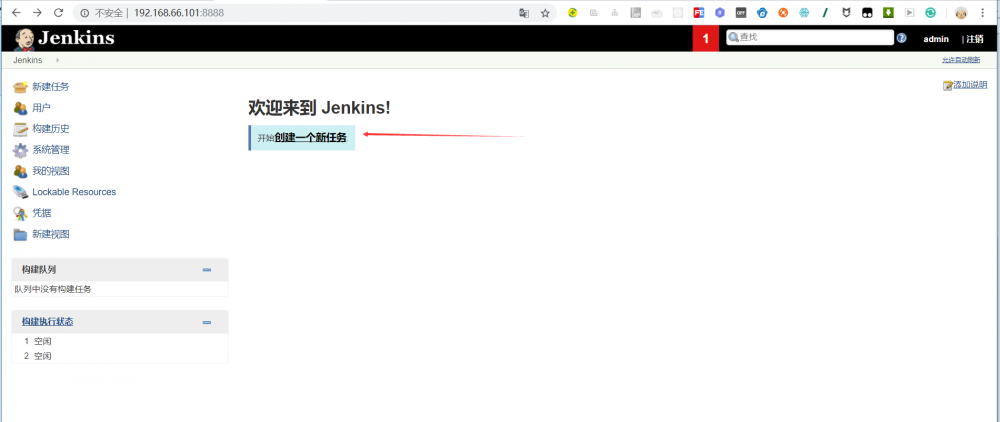The image size is (1000, 422).
Task: Click the browser address bar URL
Action: [179, 13]
